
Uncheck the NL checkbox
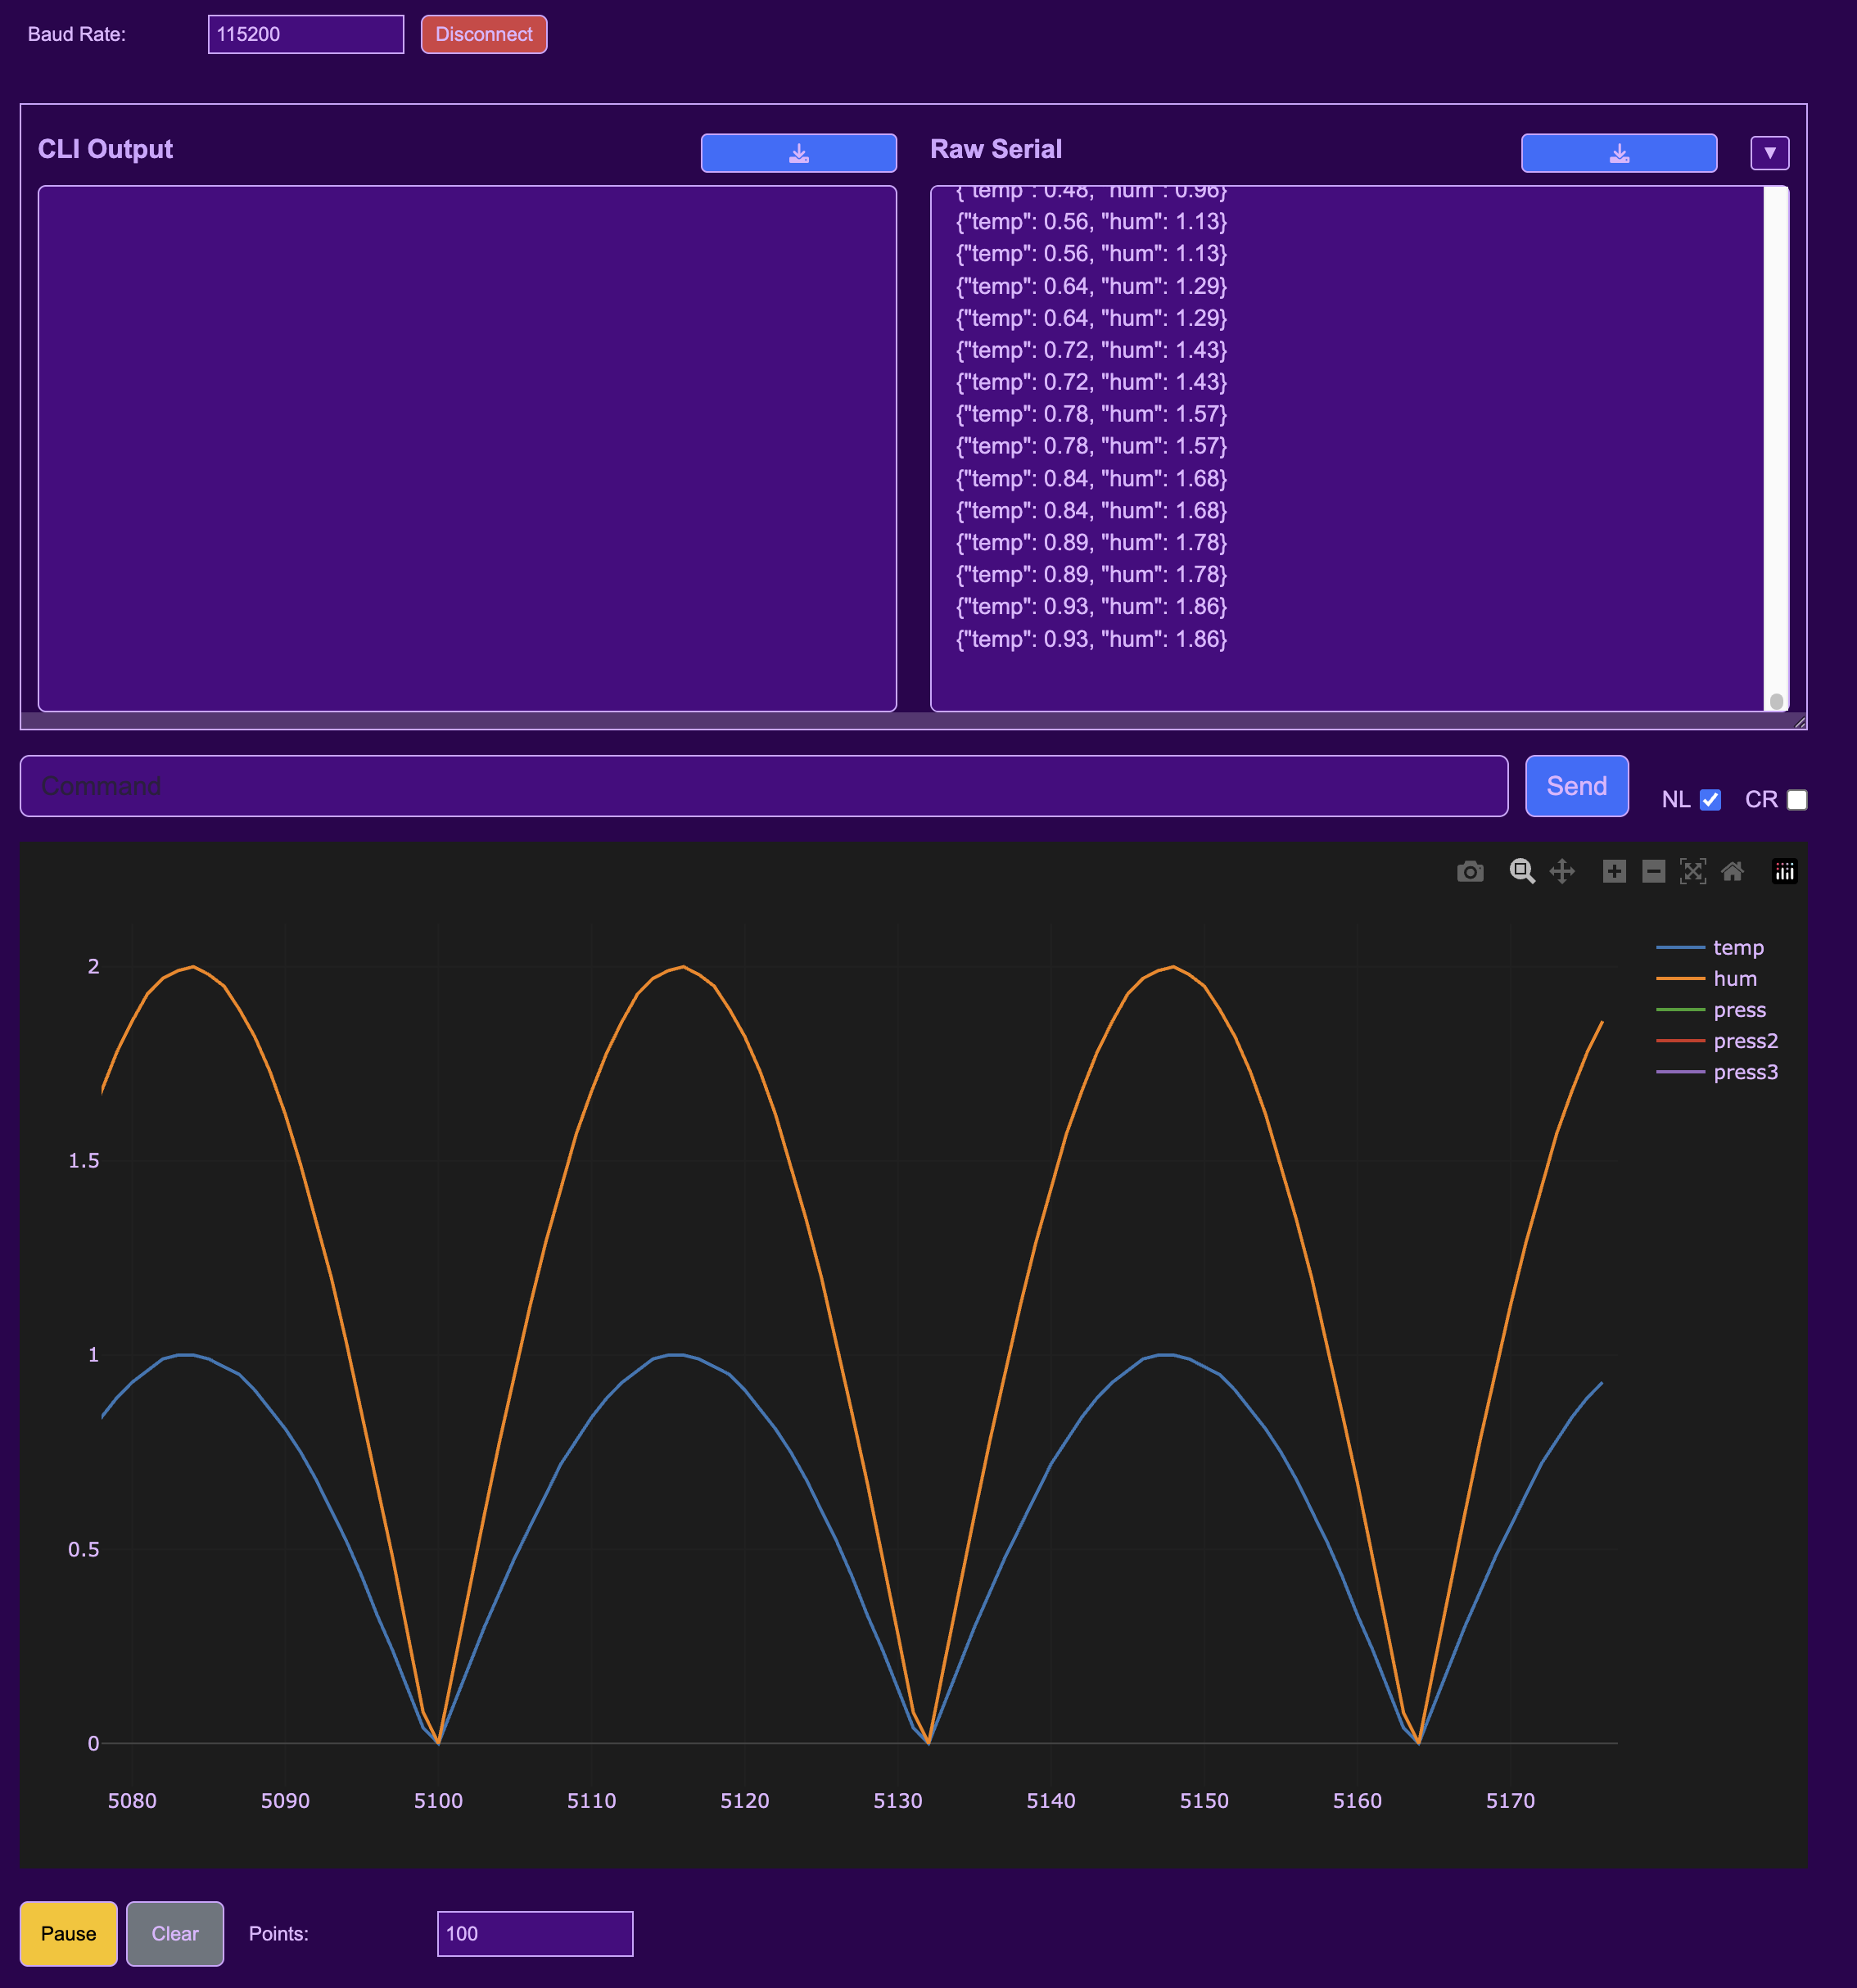pos(1711,800)
